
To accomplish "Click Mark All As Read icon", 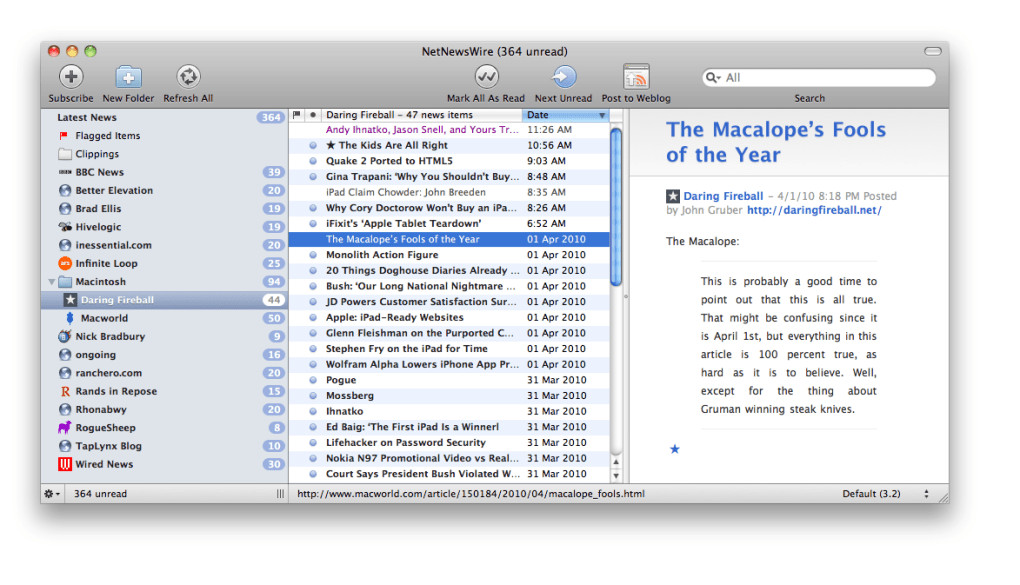I will coord(486,77).
